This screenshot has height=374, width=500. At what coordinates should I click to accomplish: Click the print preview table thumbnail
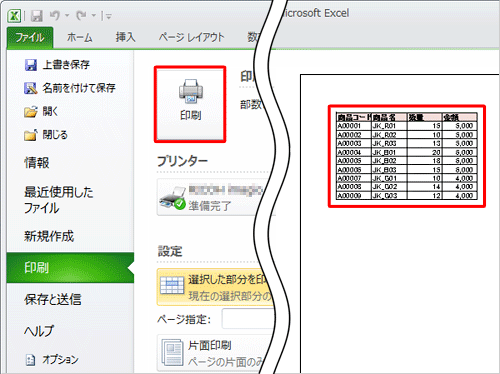(407, 156)
